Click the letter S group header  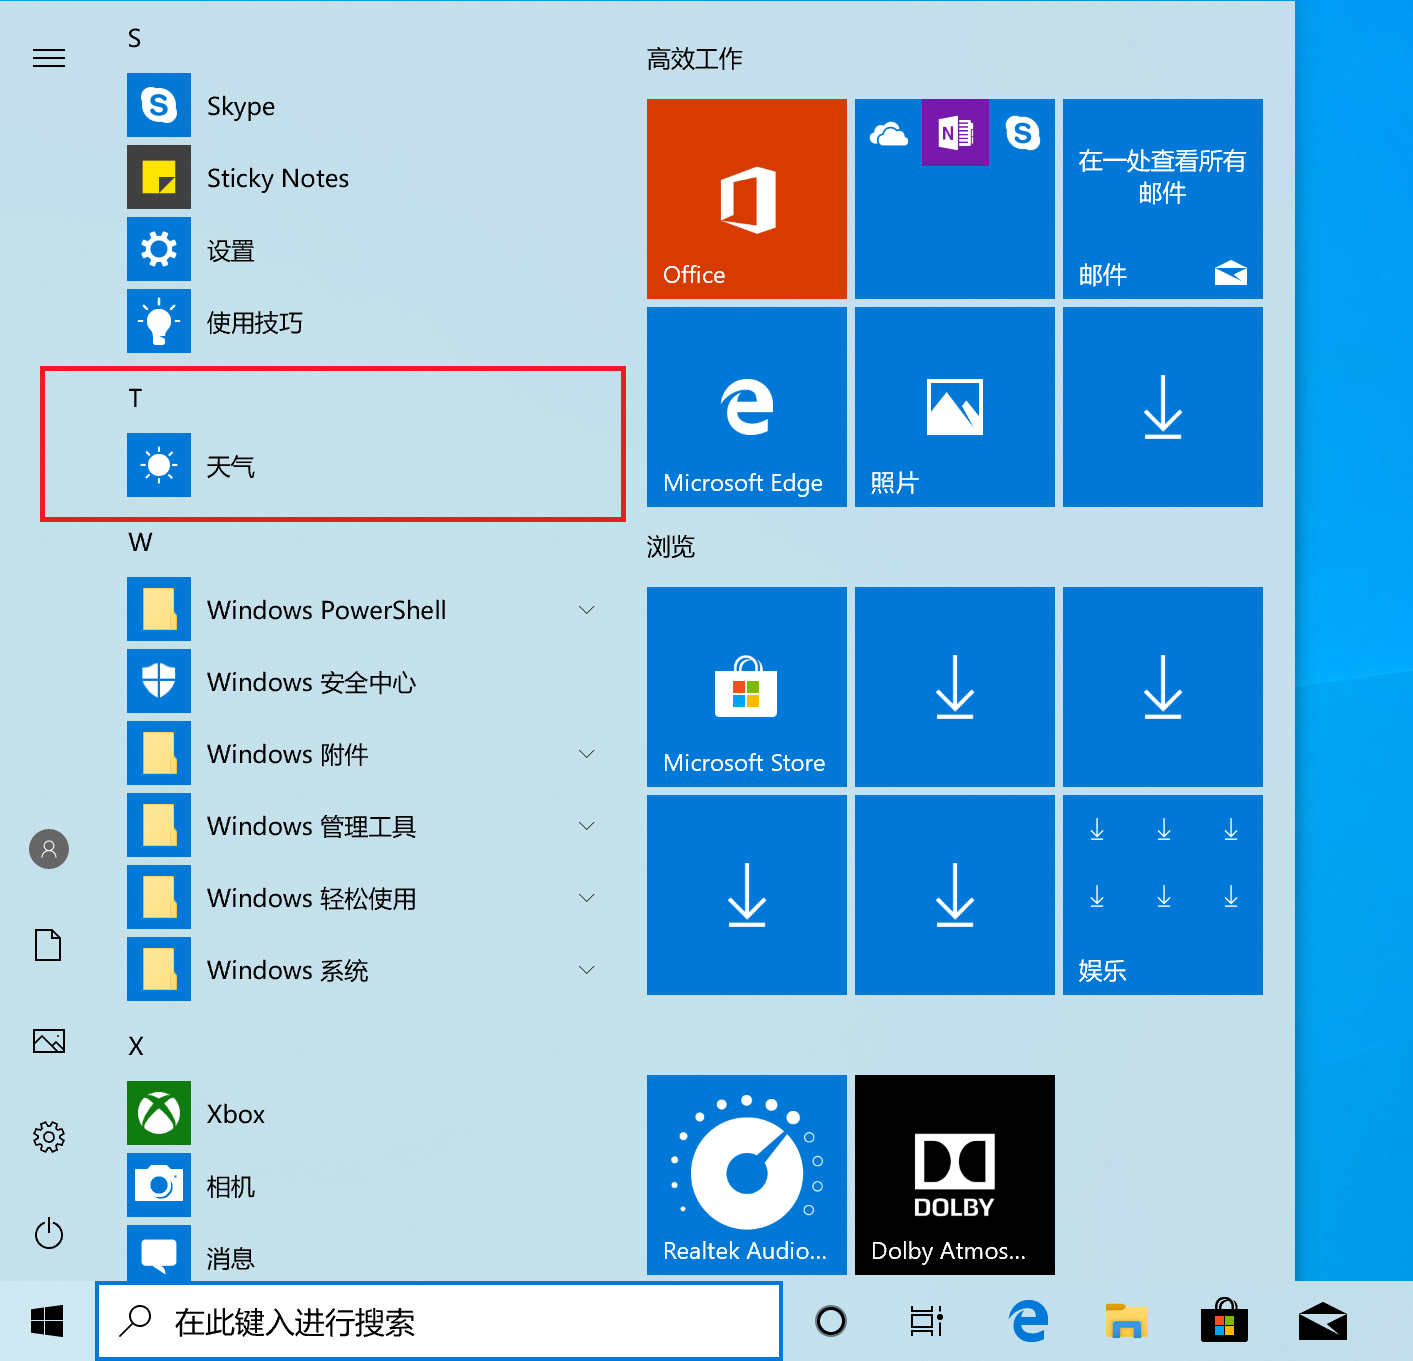[x=134, y=39]
